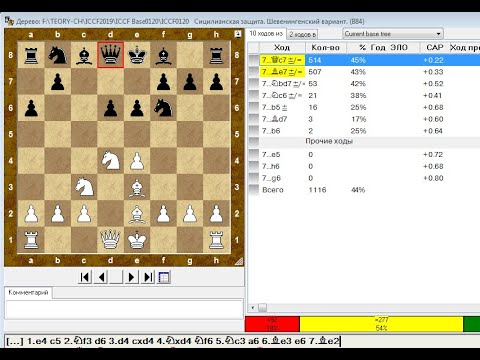
Task: Select the 7...Nc6 move row
Action: click(369, 95)
